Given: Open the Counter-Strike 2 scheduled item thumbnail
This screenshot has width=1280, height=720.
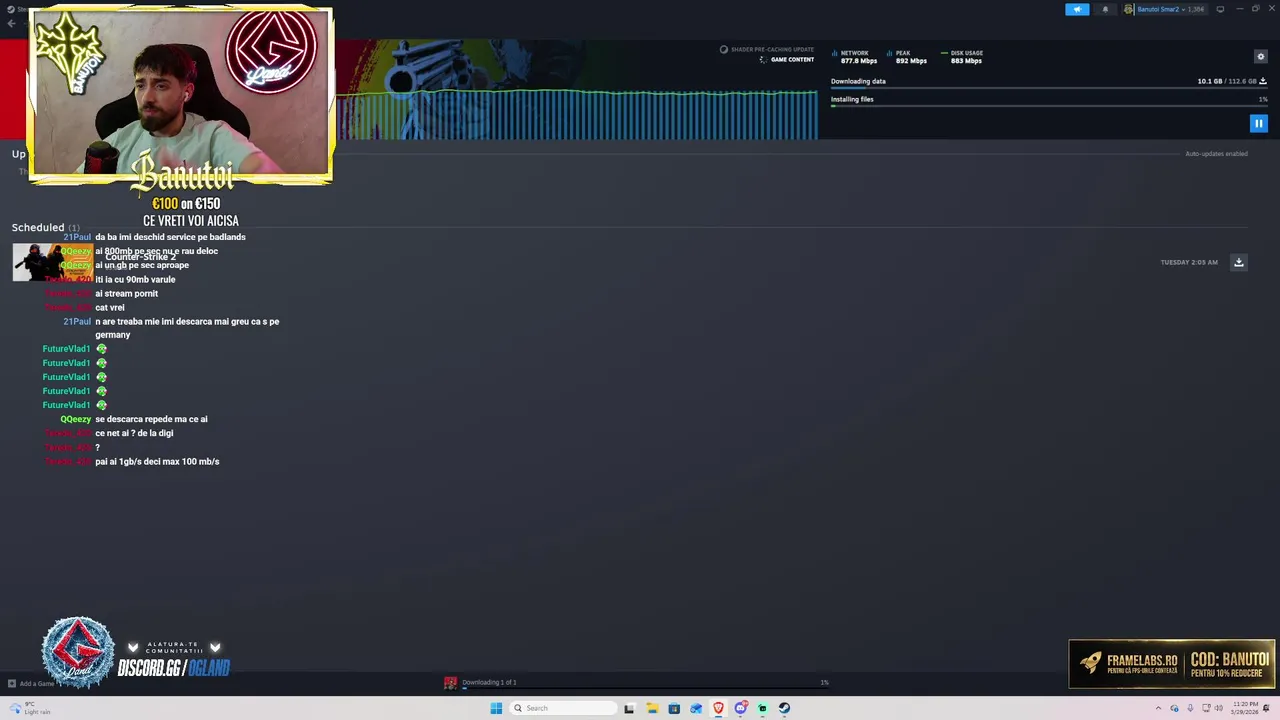Looking at the screenshot, I should 52,262.
